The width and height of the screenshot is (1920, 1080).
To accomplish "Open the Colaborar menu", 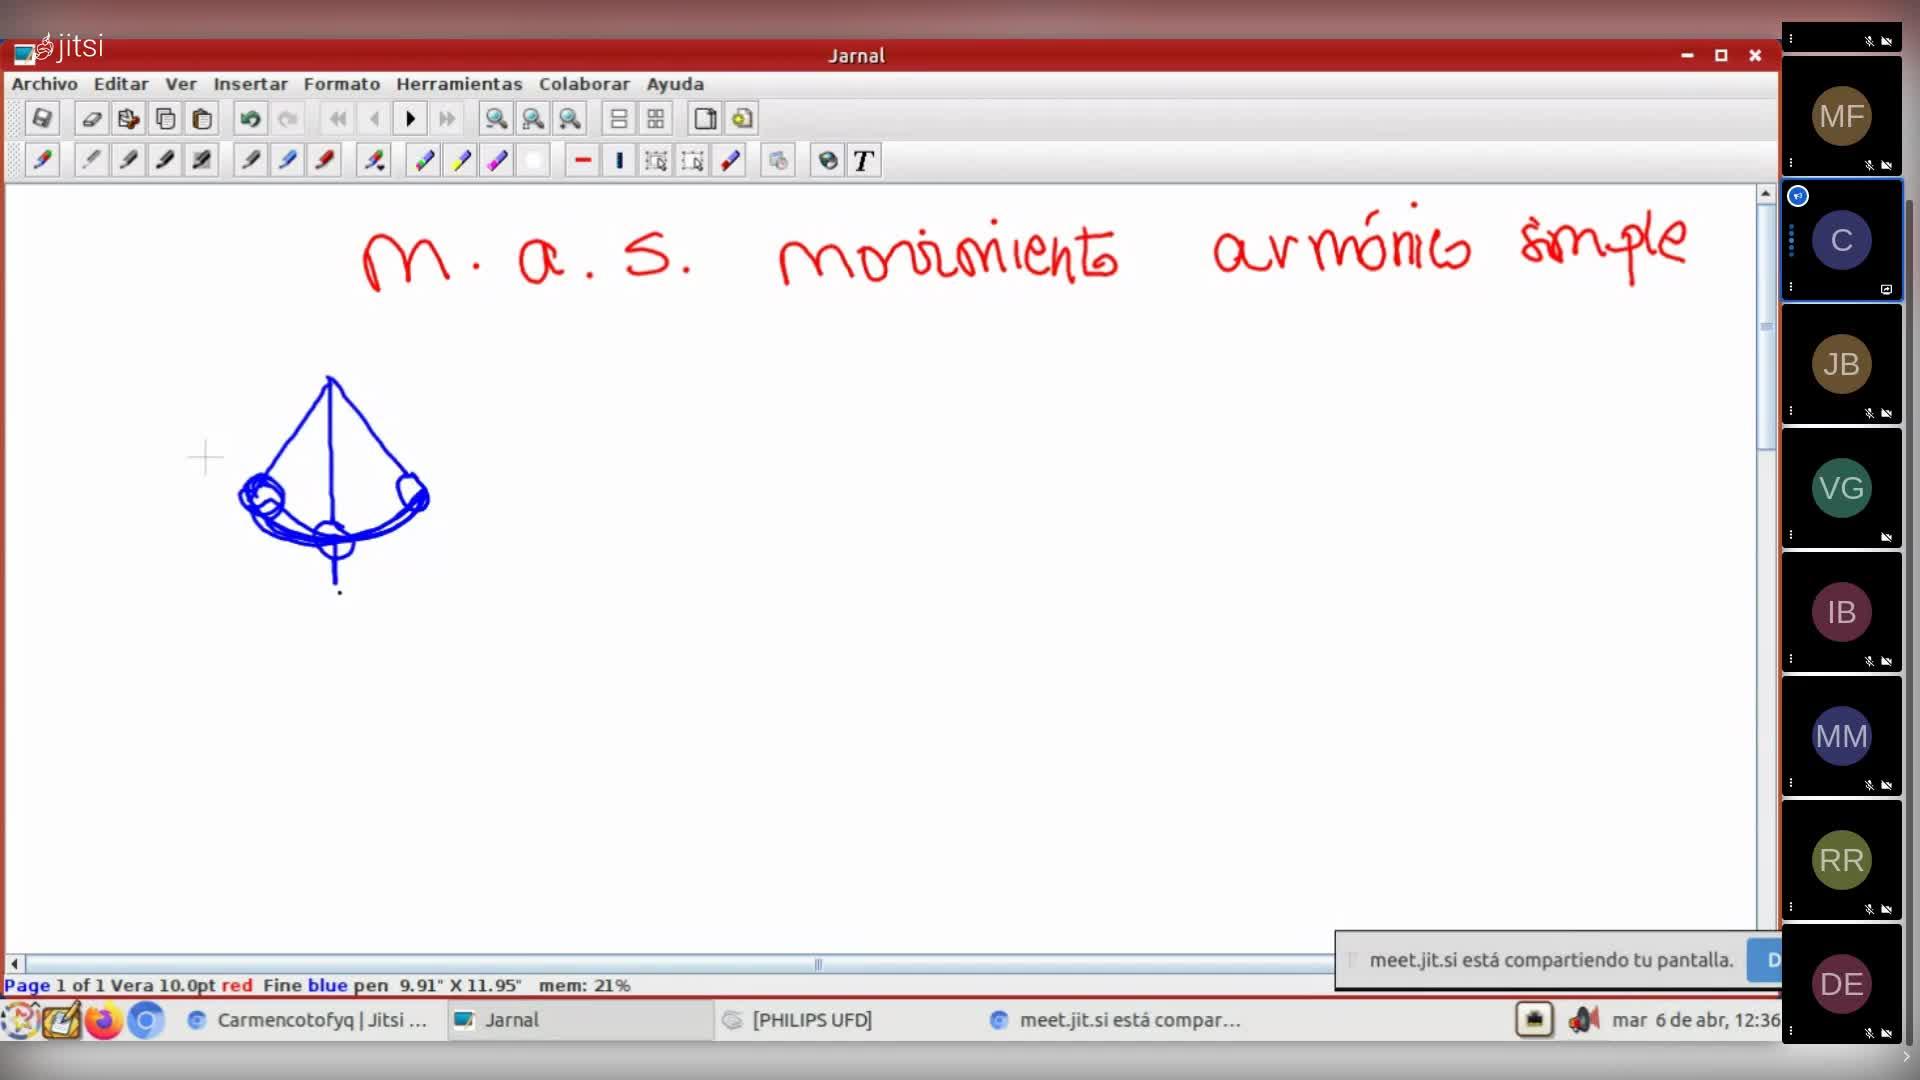I will pos(584,84).
